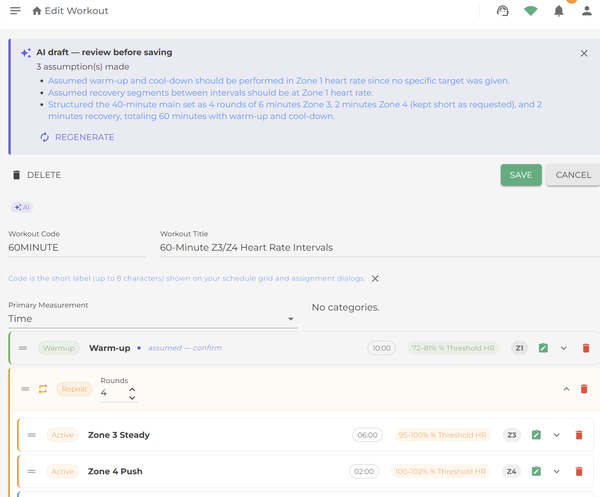Edit Zone 4 Push 02:00 duration
The width and height of the screenshot is (600, 497).
[364, 471]
